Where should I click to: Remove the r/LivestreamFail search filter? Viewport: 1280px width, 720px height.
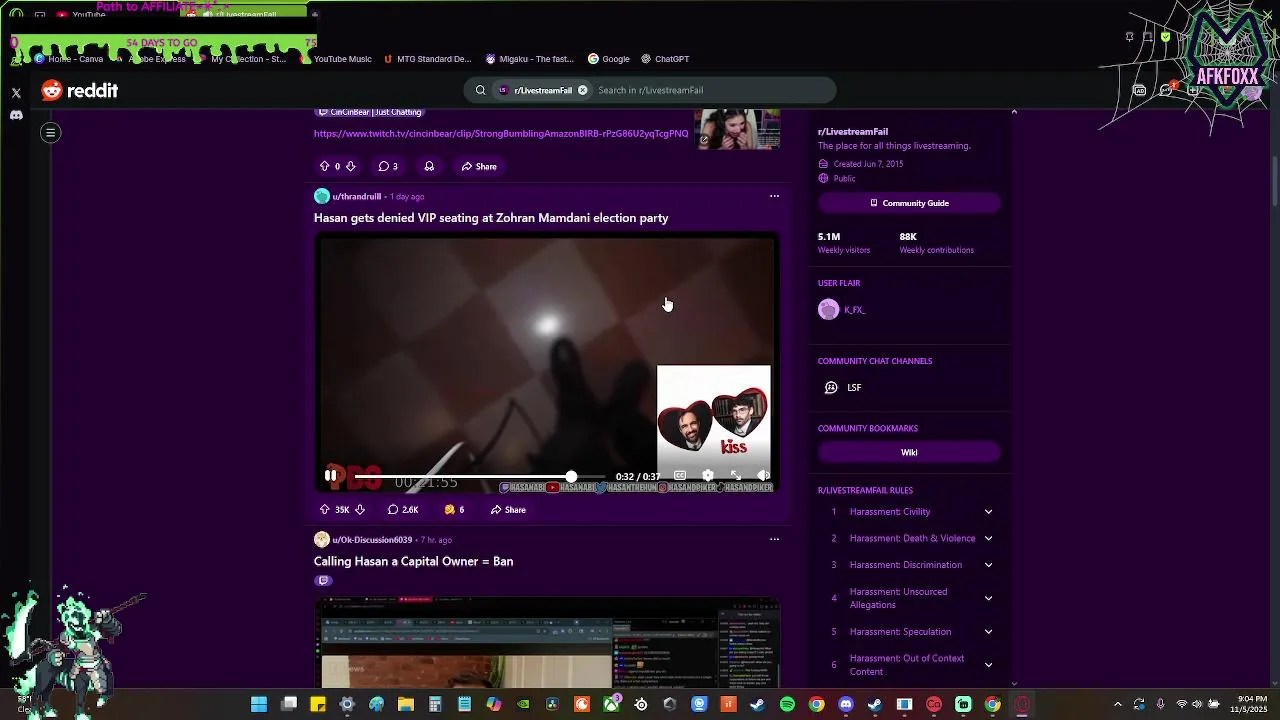[x=582, y=90]
